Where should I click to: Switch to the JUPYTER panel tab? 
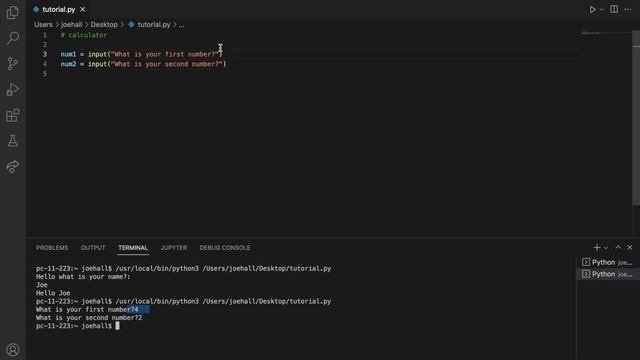[174, 248]
